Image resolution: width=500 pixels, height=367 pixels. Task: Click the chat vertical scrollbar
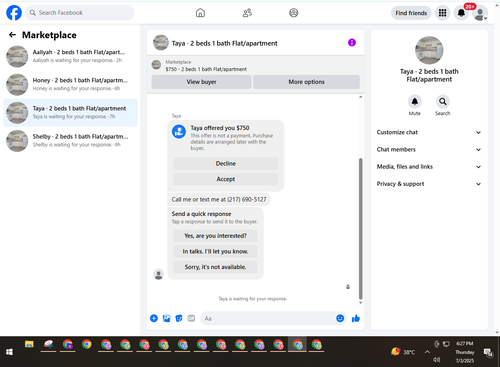[360, 228]
